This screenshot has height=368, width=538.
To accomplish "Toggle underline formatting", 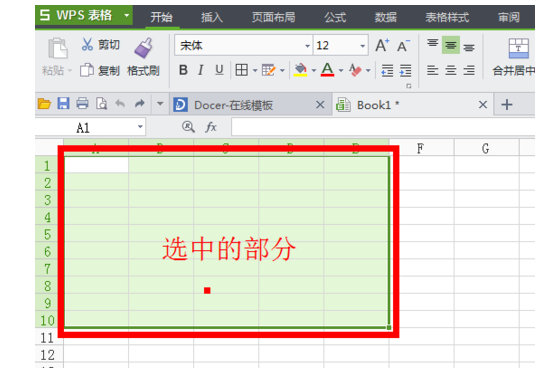I will (219, 70).
